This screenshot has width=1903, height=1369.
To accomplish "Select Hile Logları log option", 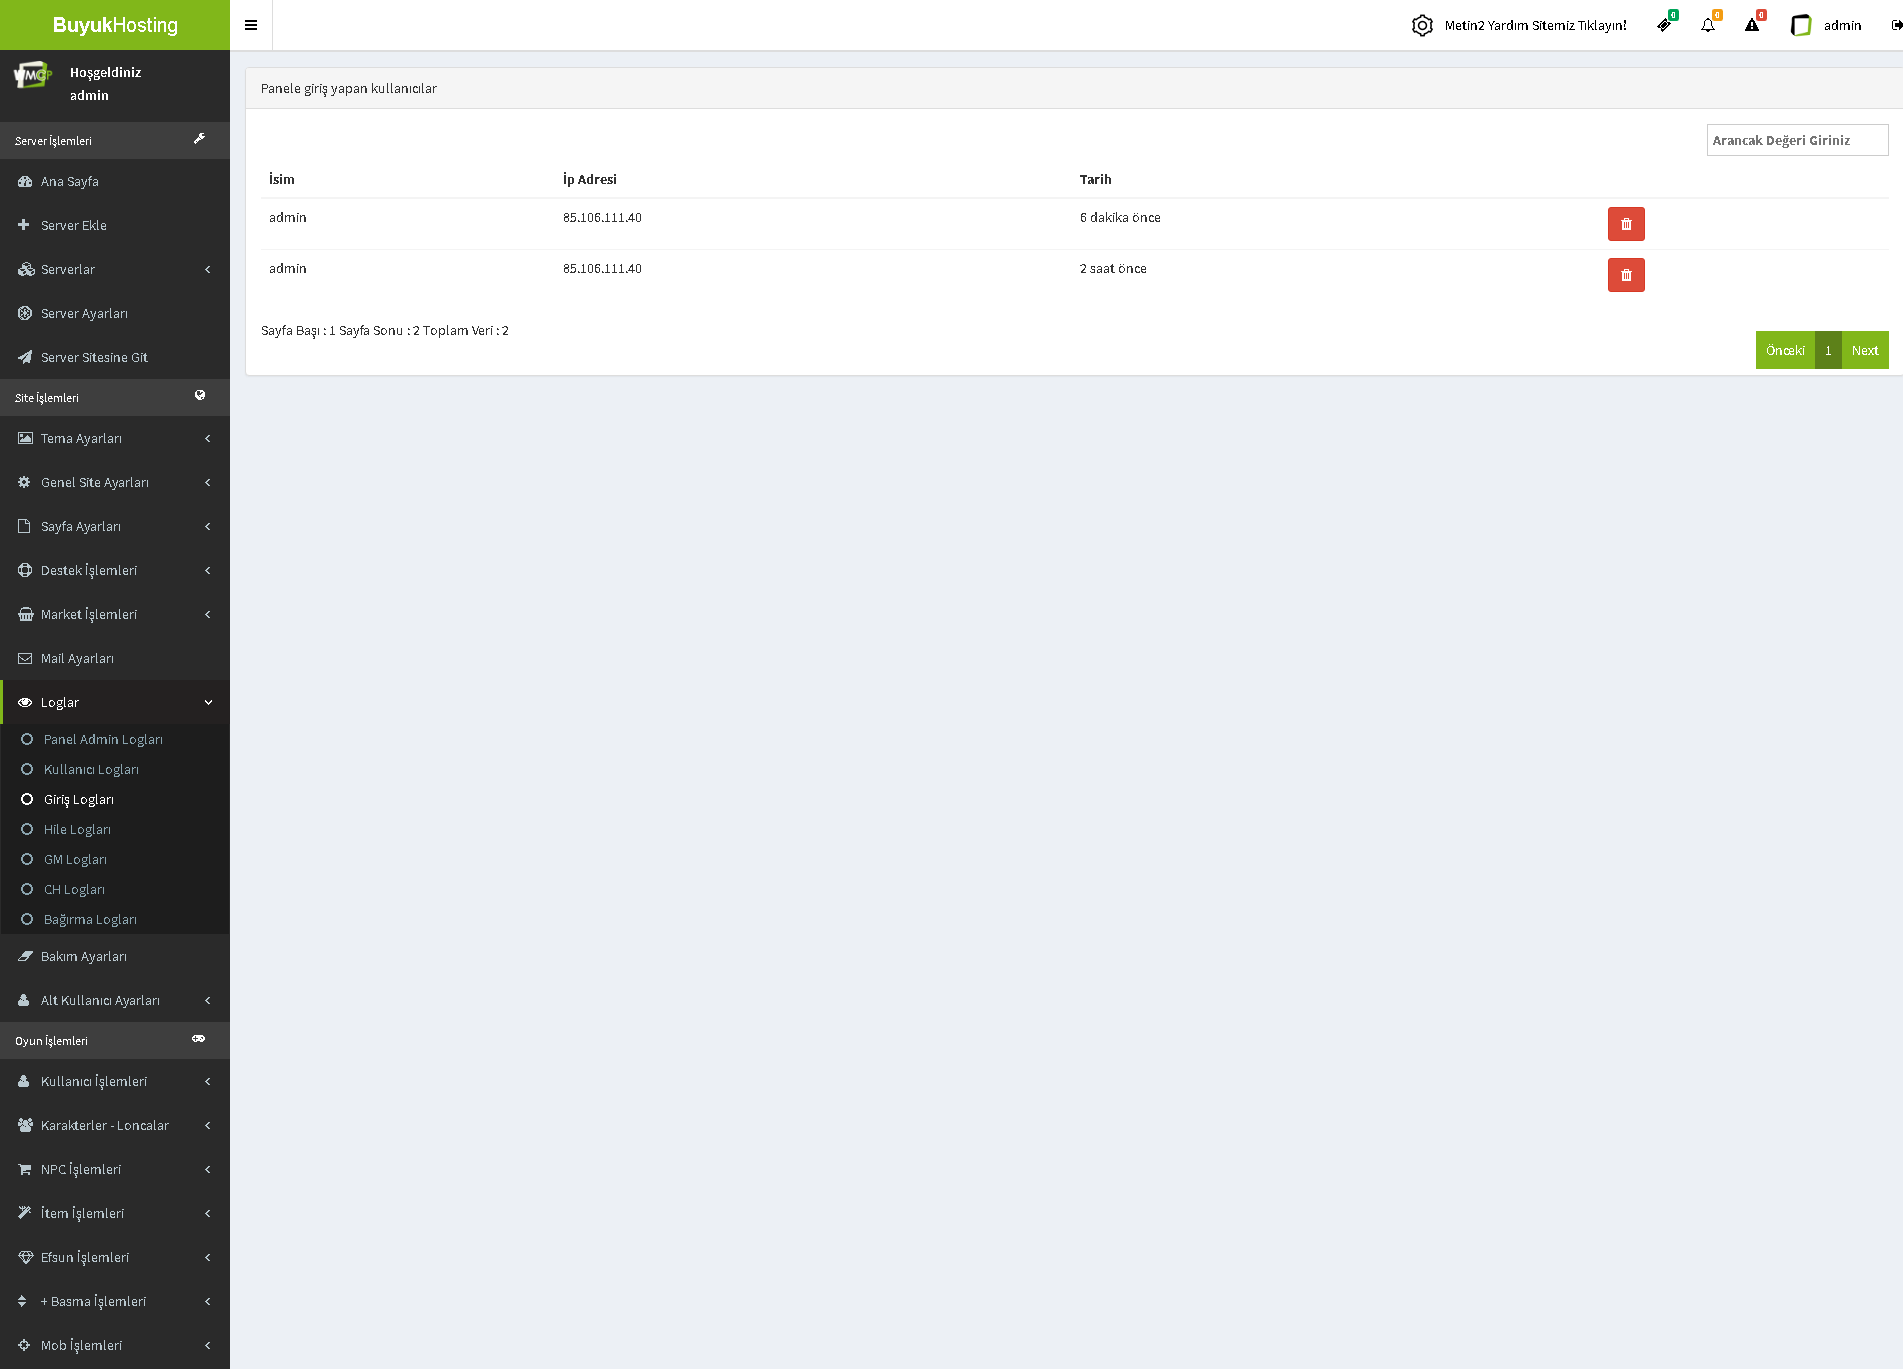I will [x=77, y=830].
